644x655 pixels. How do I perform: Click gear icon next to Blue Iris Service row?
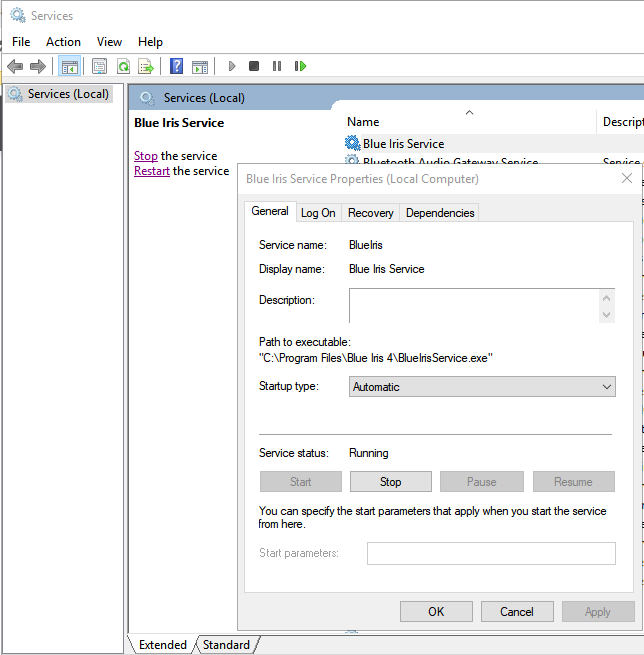(352, 143)
